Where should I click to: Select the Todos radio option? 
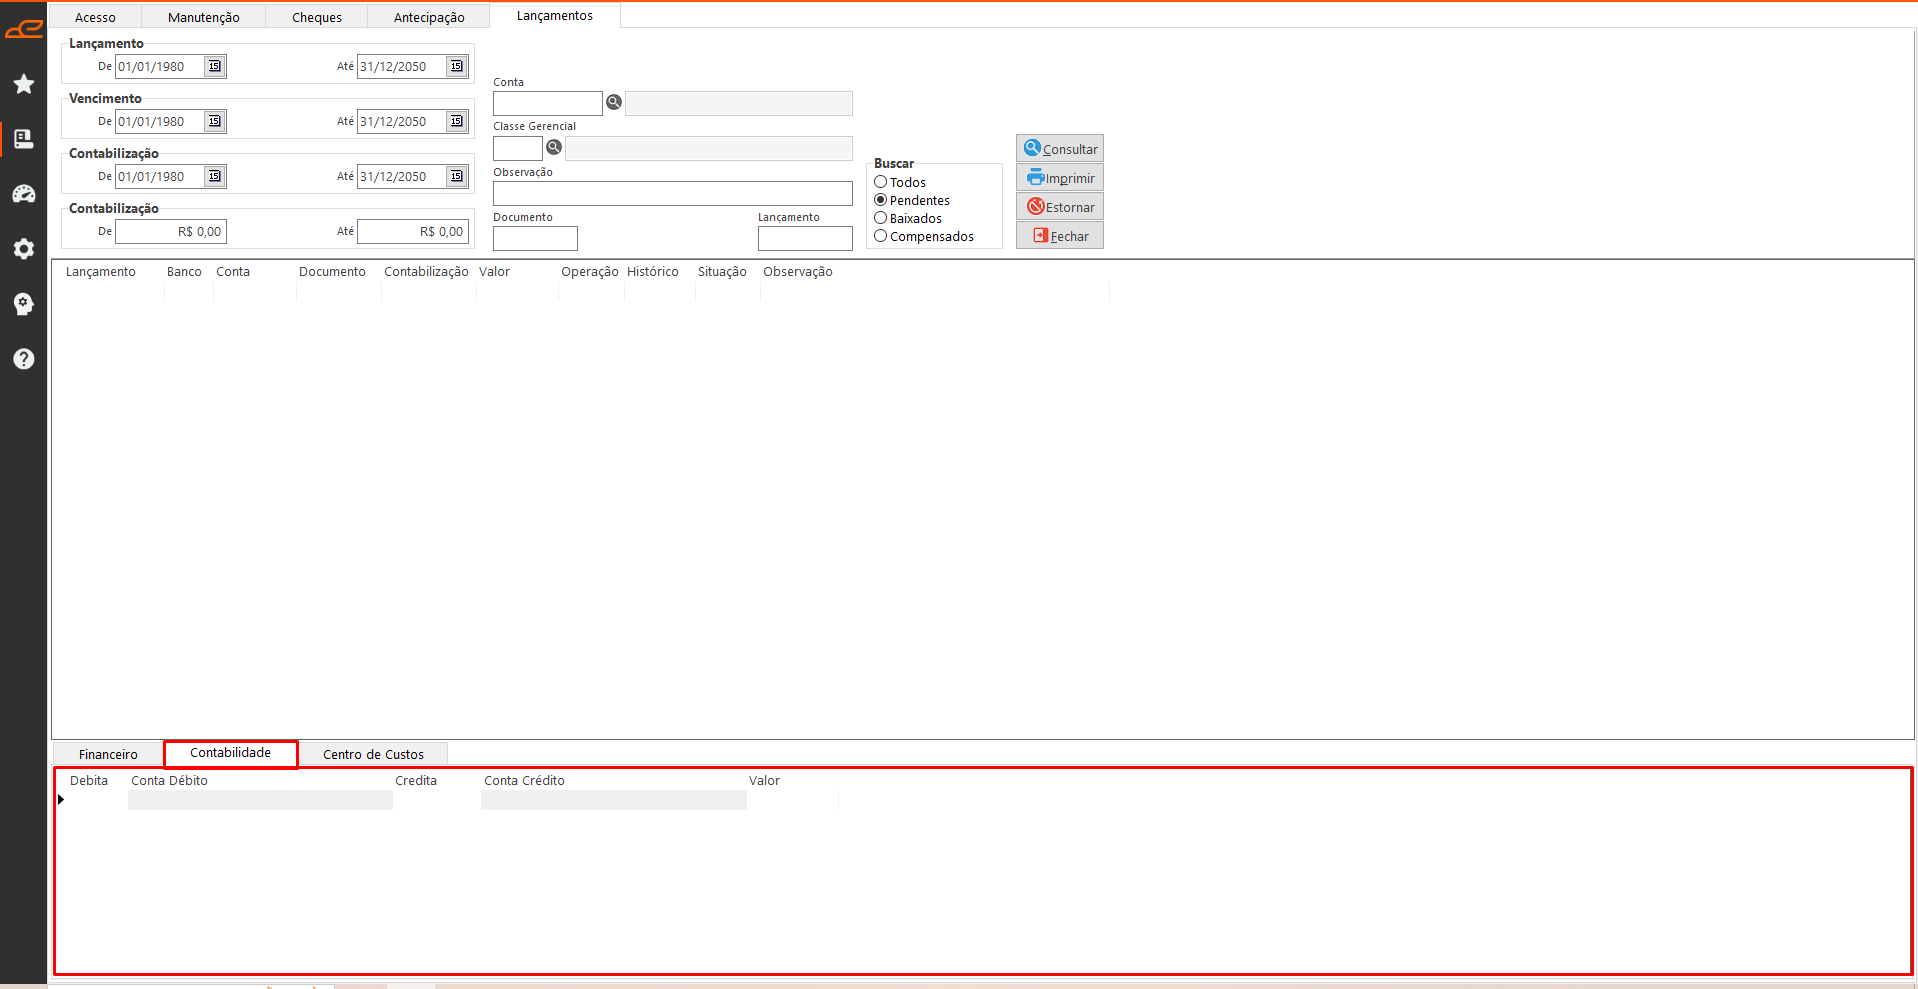point(881,182)
